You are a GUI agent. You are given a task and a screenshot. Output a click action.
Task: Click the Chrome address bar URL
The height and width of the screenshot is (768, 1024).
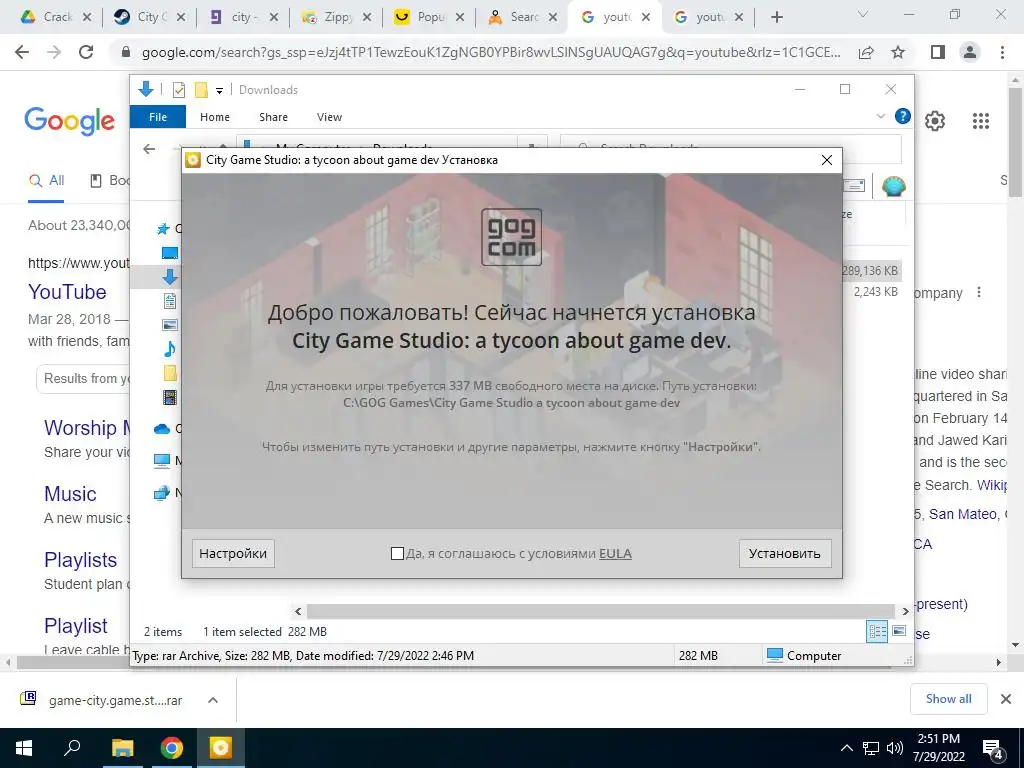[491, 52]
